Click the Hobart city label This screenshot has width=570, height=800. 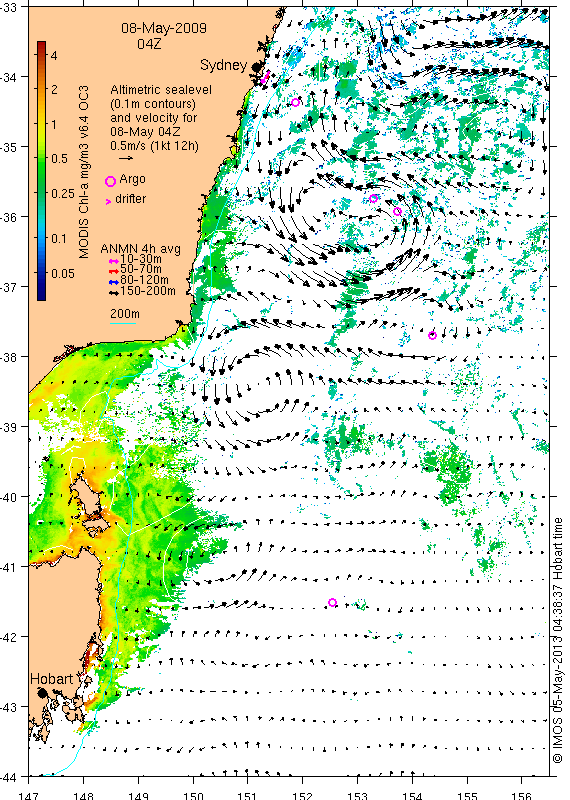pos(52,679)
